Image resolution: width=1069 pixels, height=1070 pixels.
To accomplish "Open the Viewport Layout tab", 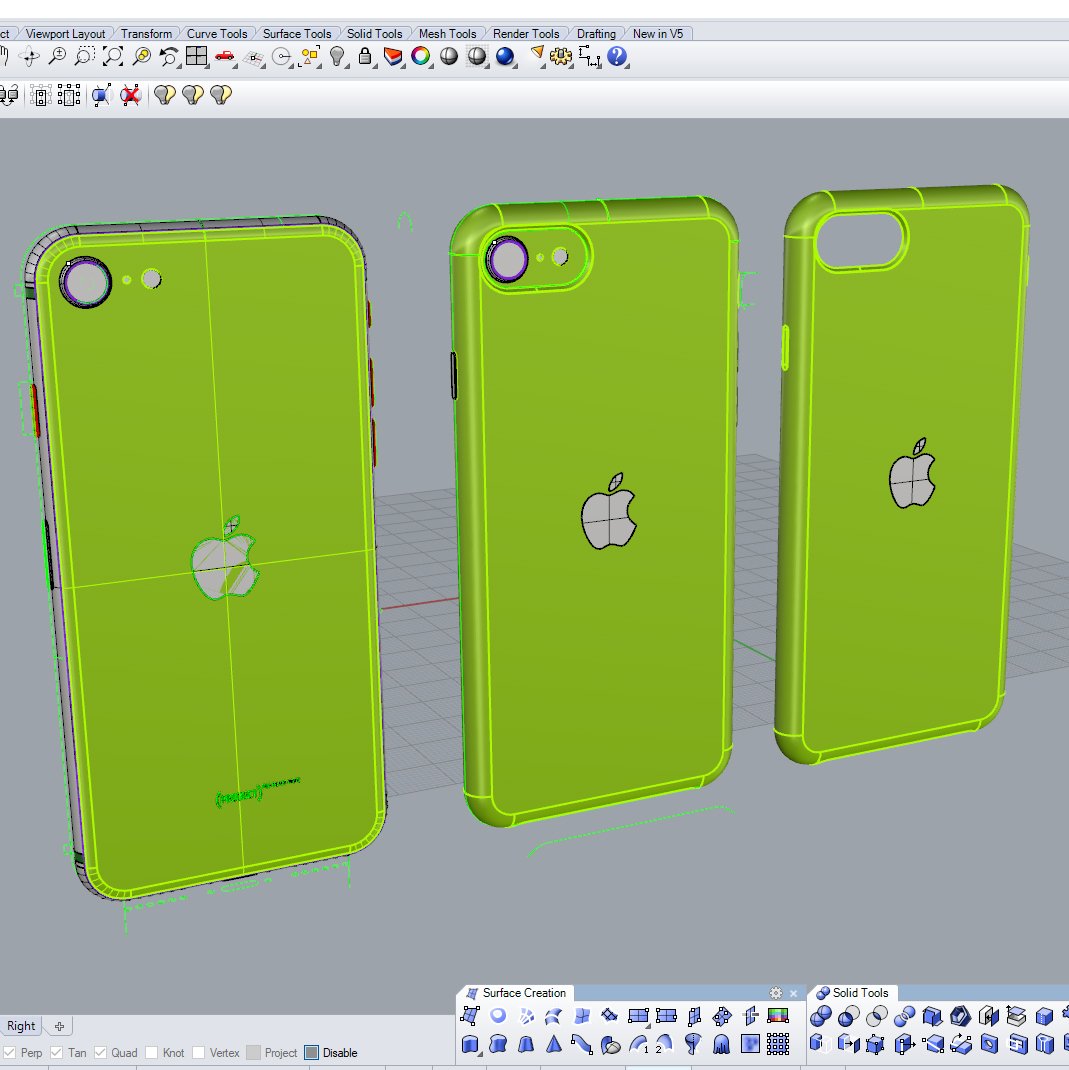I will point(65,33).
